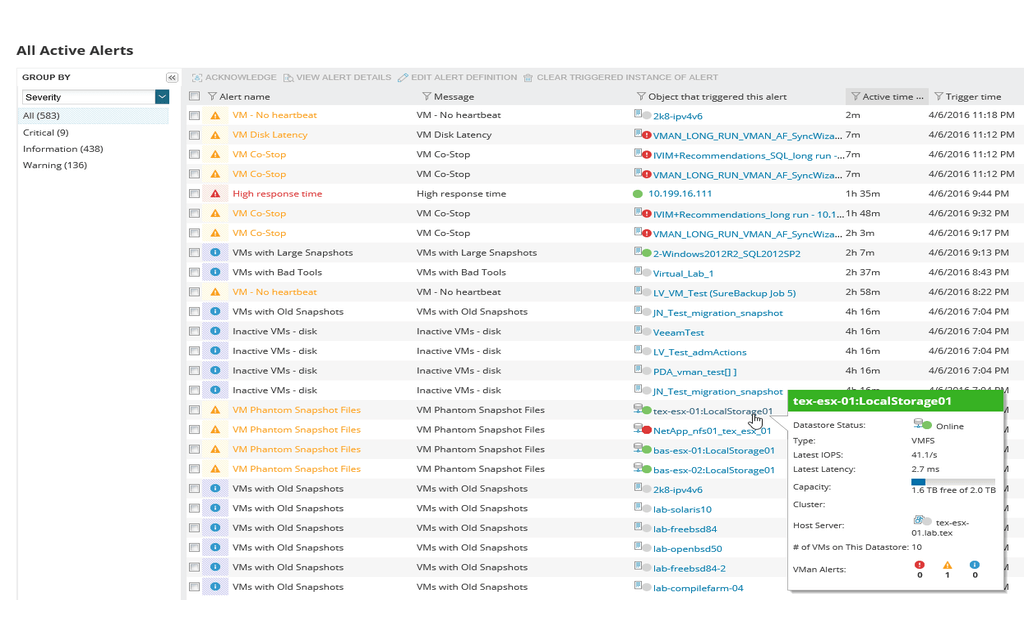Click the Capacity usage bar in the tooltip
Image resolution: width=1024 pixels, height=640 pixels.
pos(953,481)
